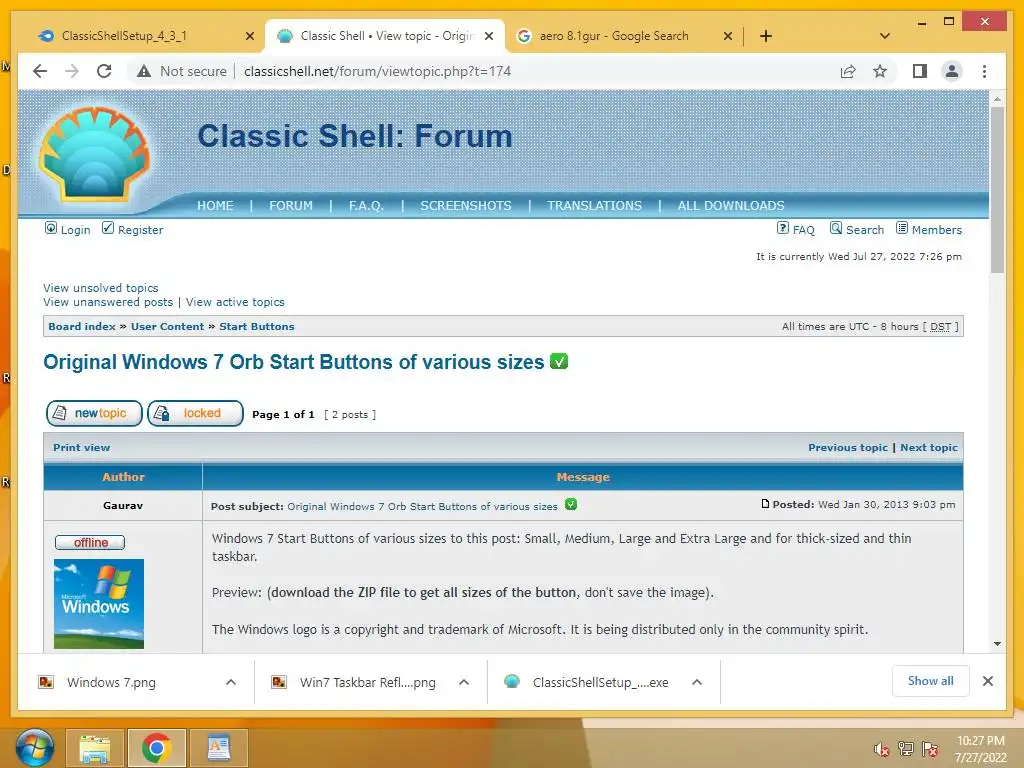Click the offline status badge

90,543
